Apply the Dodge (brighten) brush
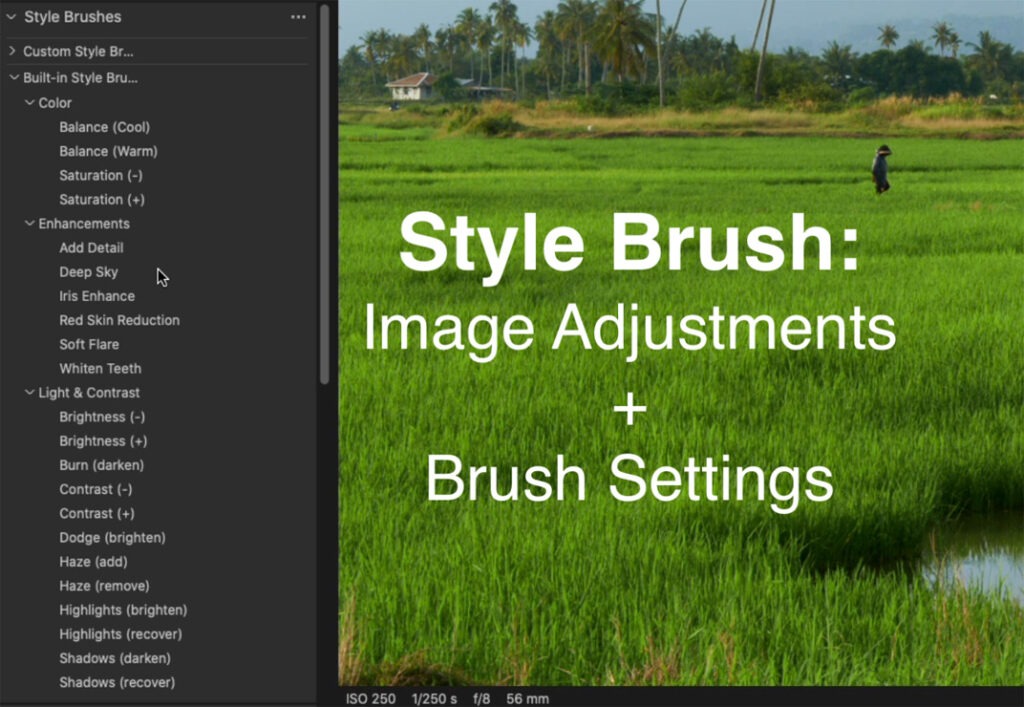 click(x=111, y=537)
